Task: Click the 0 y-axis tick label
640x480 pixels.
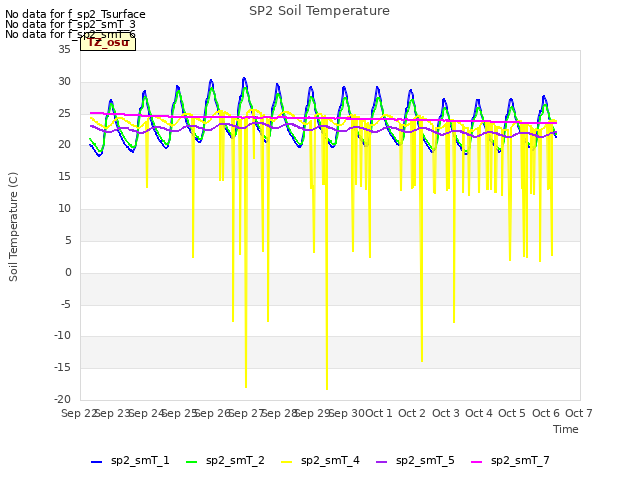Action: click(68, 272)
